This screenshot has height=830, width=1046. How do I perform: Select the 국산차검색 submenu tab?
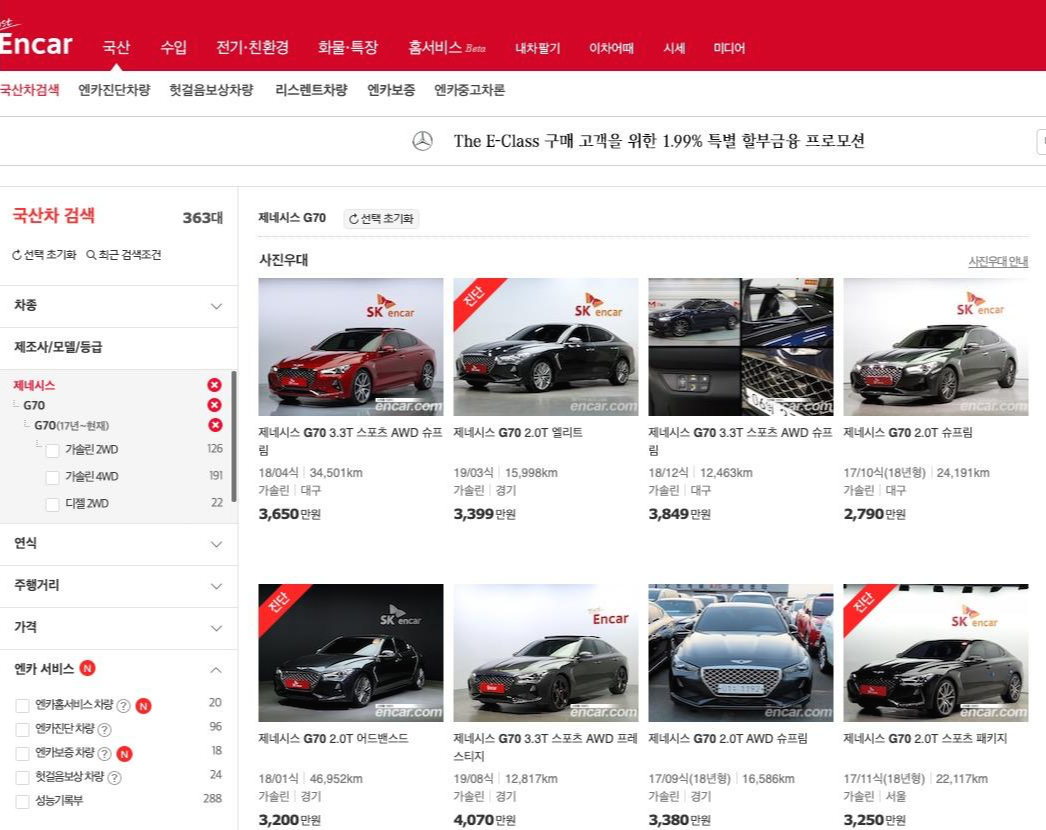click(29, 89)
